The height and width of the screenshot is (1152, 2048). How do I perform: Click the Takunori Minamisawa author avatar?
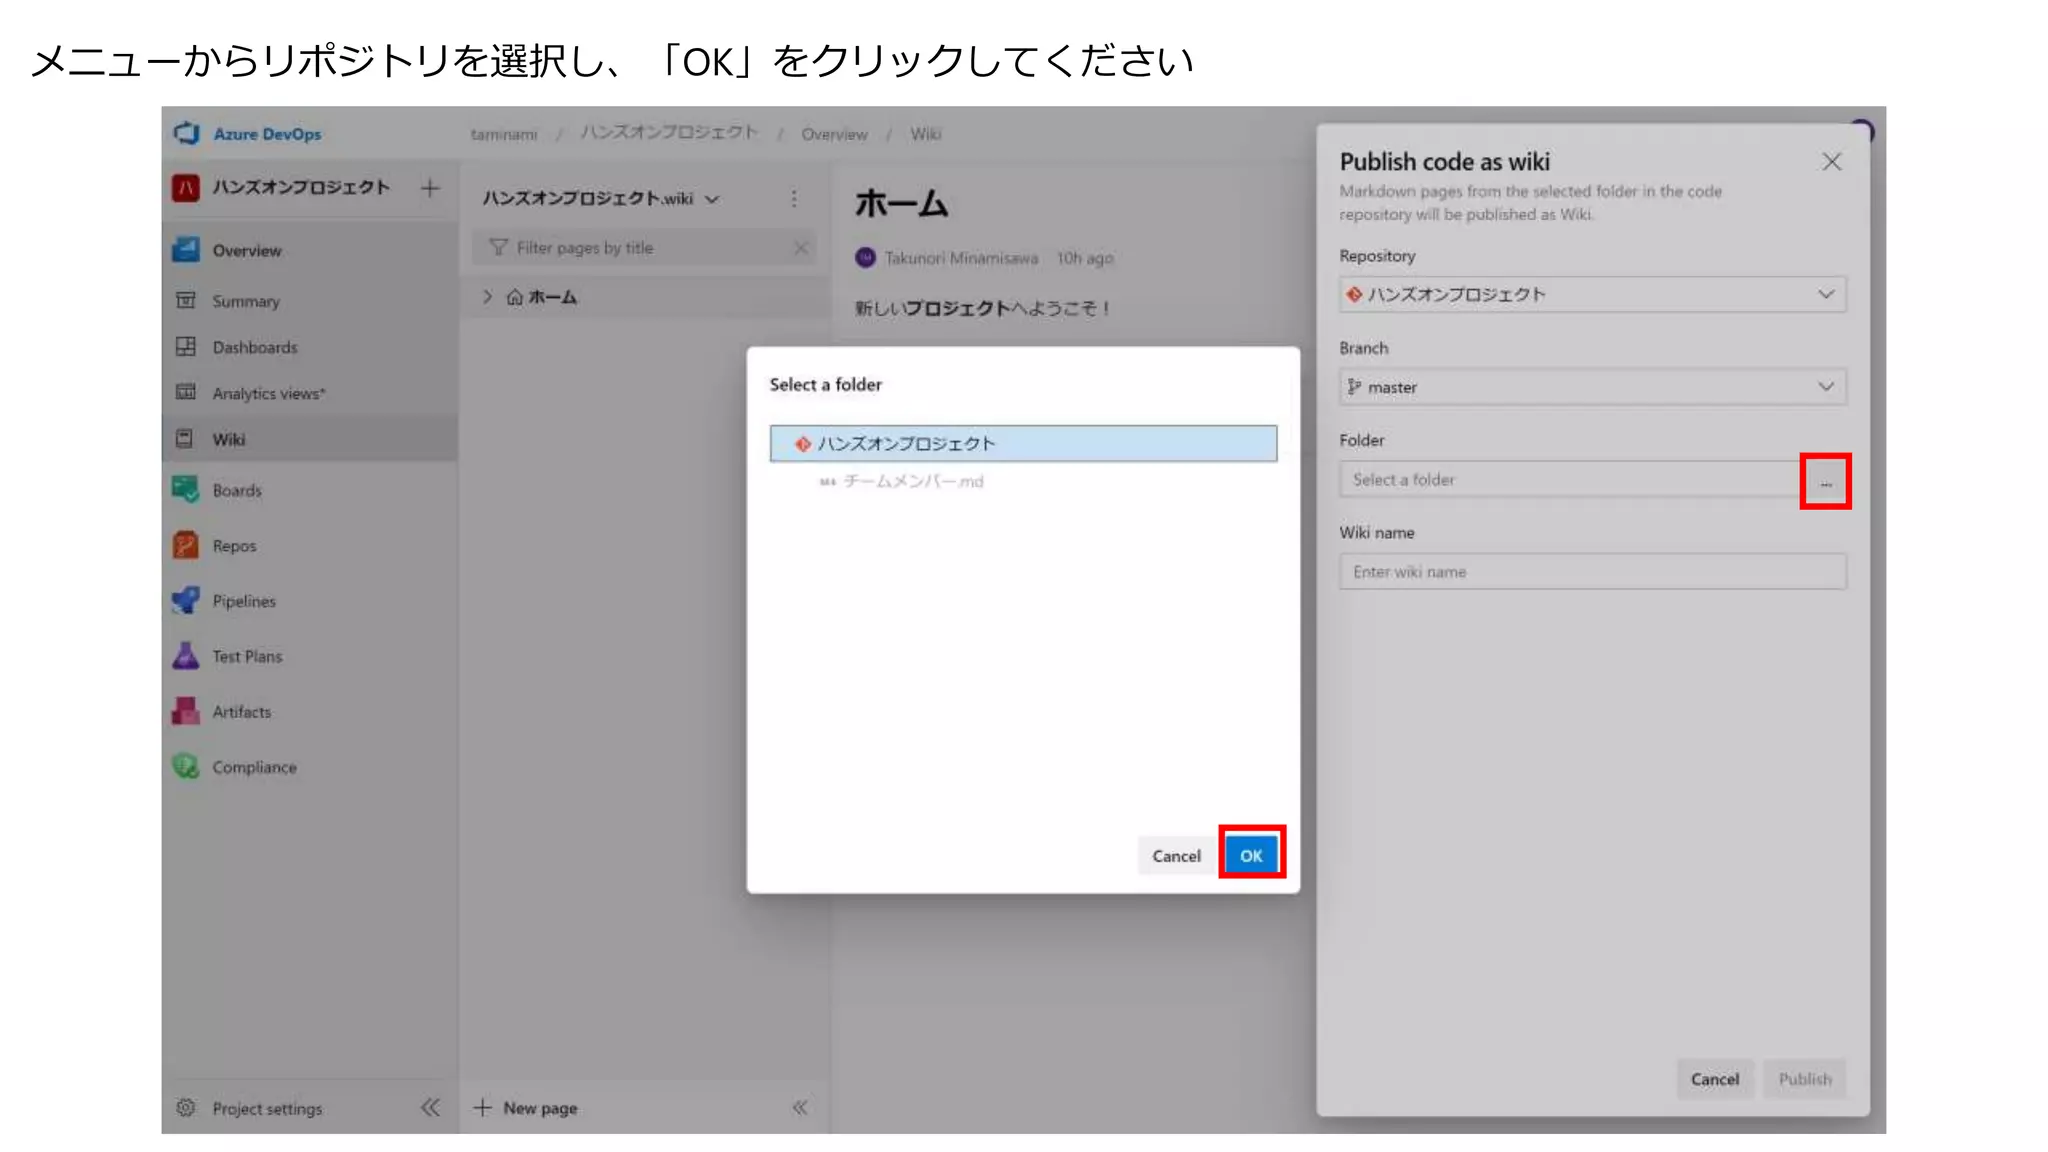[x=865, y=258]
